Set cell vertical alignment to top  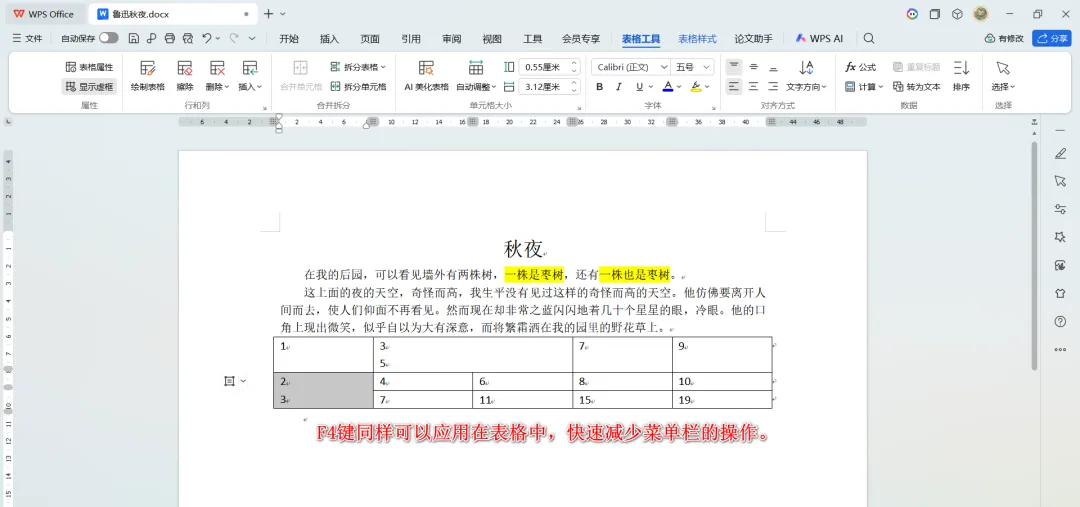(734, 67)
